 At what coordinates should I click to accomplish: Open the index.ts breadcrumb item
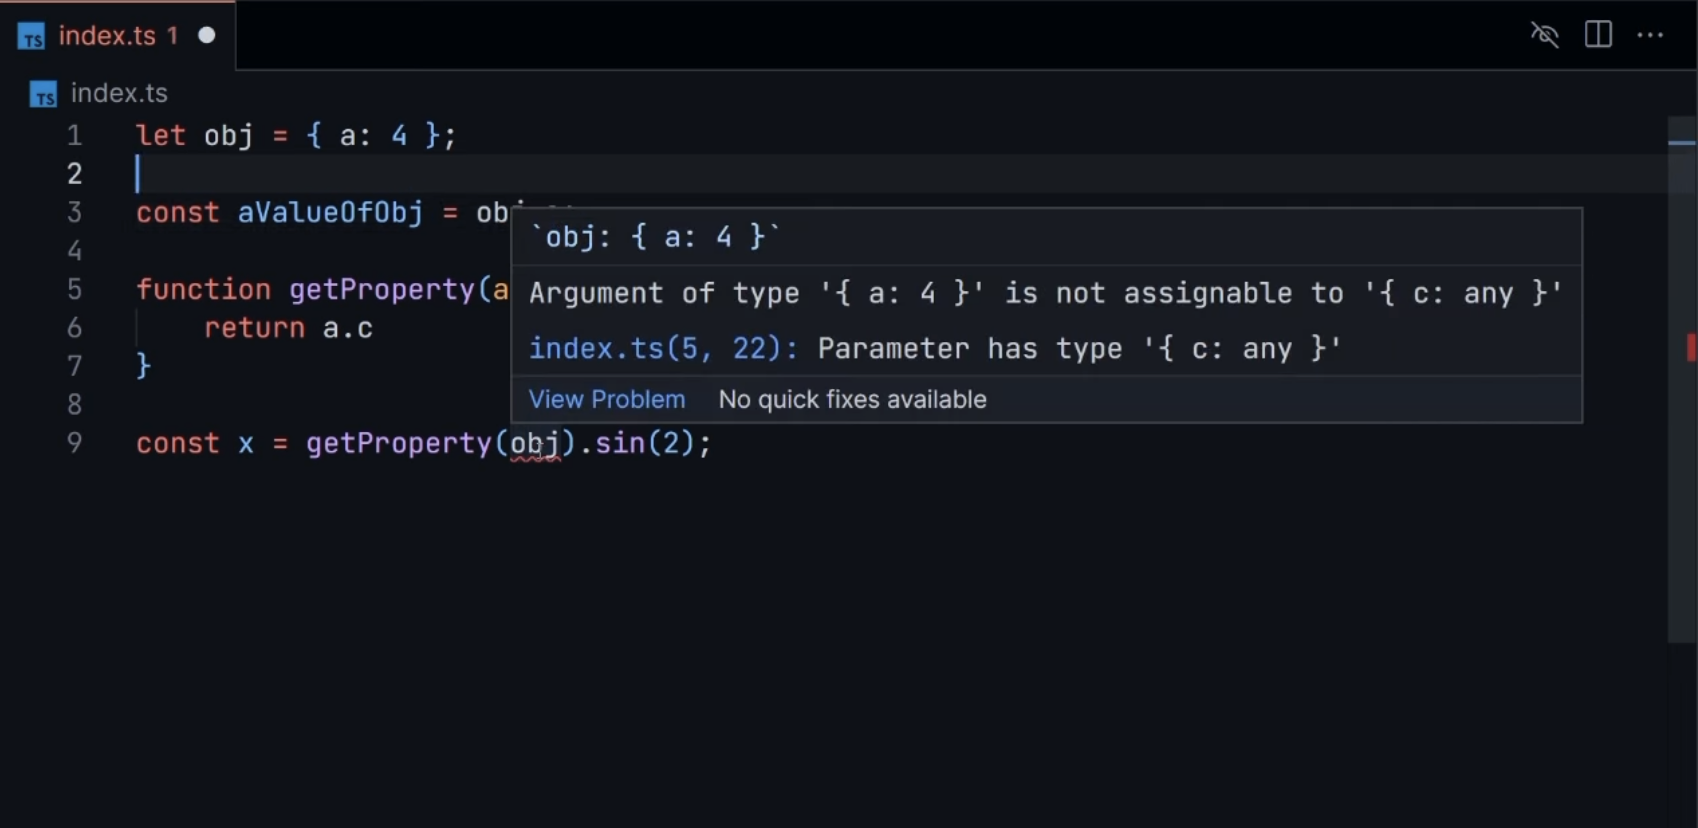(x=119, y=93)
